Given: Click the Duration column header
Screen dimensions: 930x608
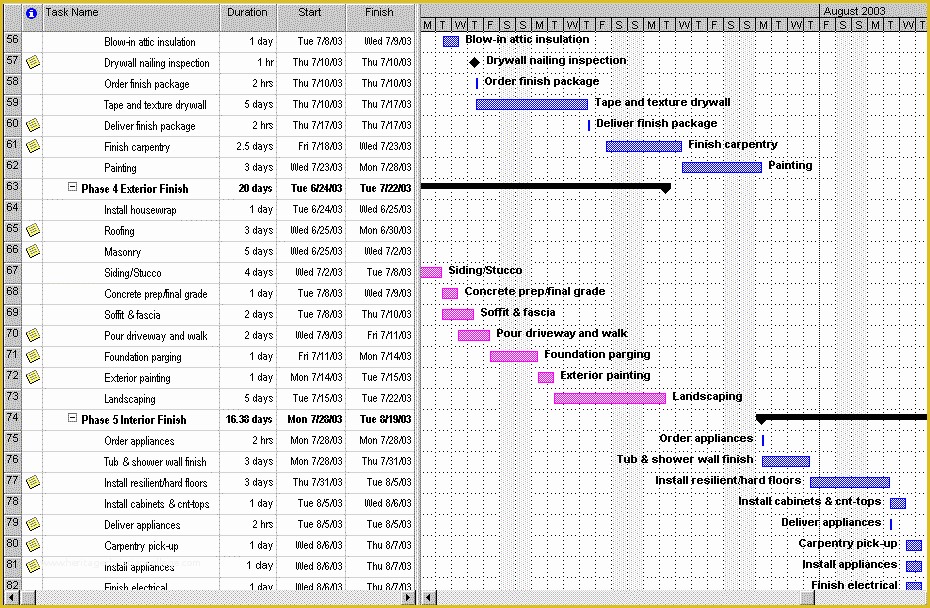Looking at the screenshot, I should pyautogui.click(x=247, y=12).
